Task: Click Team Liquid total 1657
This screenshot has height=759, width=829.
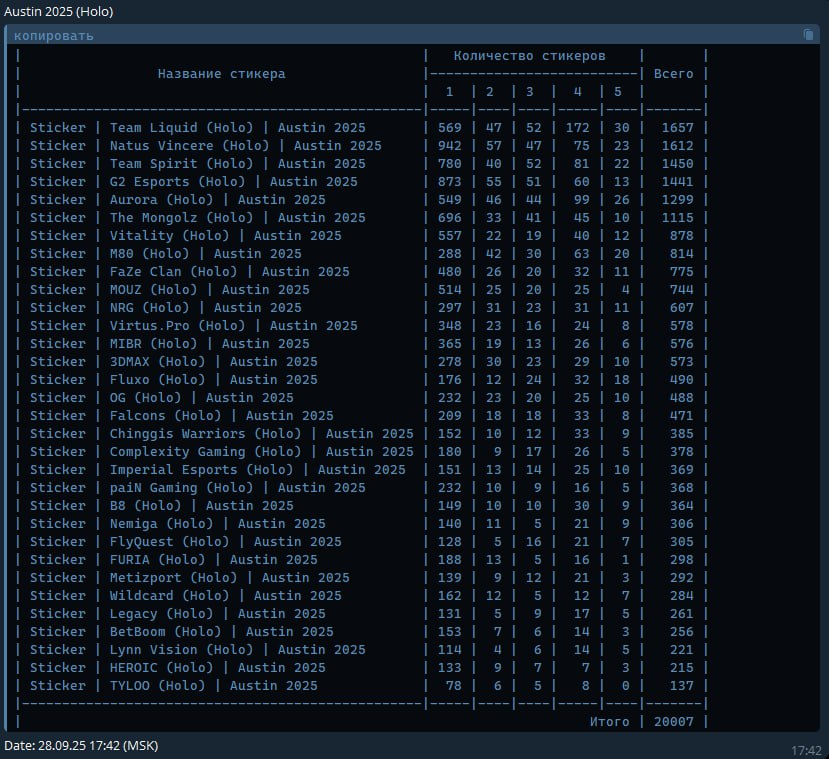Action: click(677, 127)
